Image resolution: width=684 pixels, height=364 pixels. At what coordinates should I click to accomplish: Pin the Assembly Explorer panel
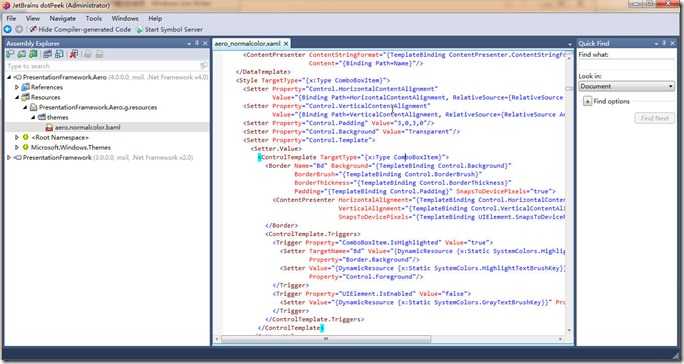[x=197, y=43]
